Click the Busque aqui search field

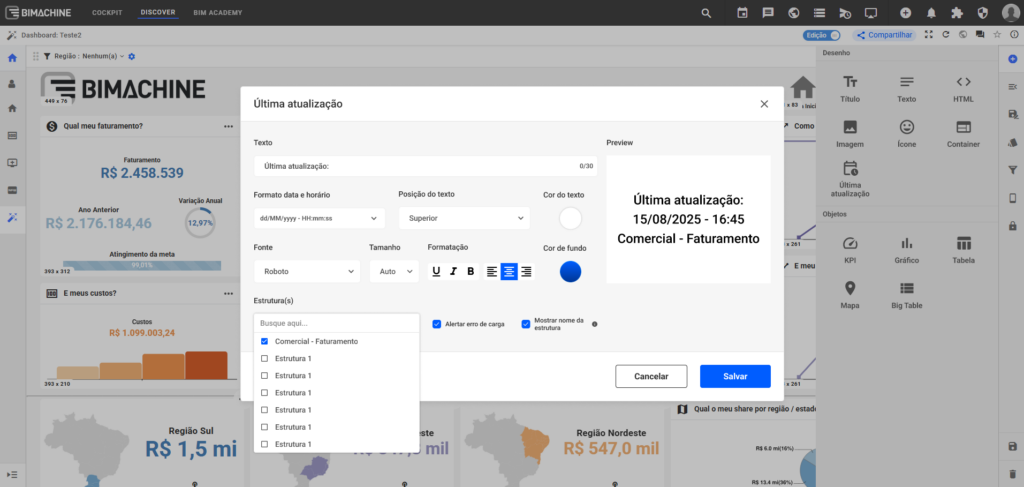tap(335, 323)
